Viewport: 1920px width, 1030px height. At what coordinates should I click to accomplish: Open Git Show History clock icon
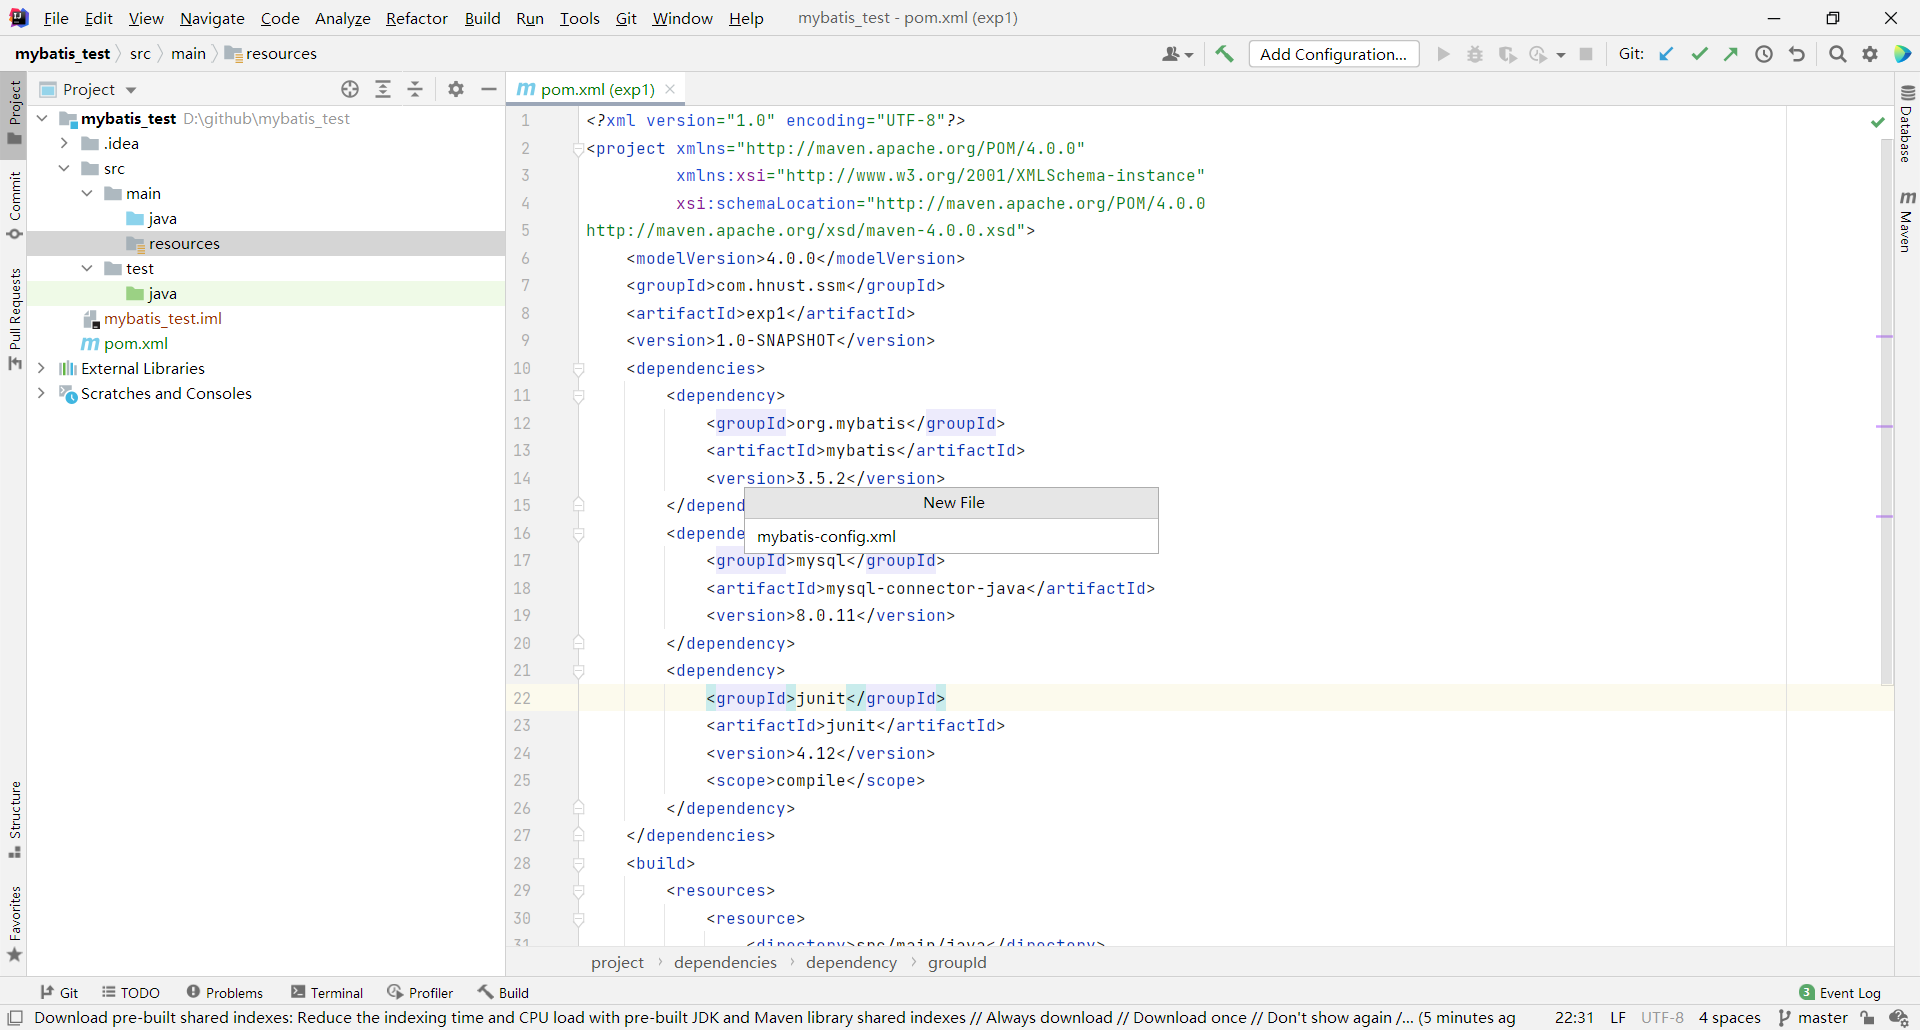1764,54
